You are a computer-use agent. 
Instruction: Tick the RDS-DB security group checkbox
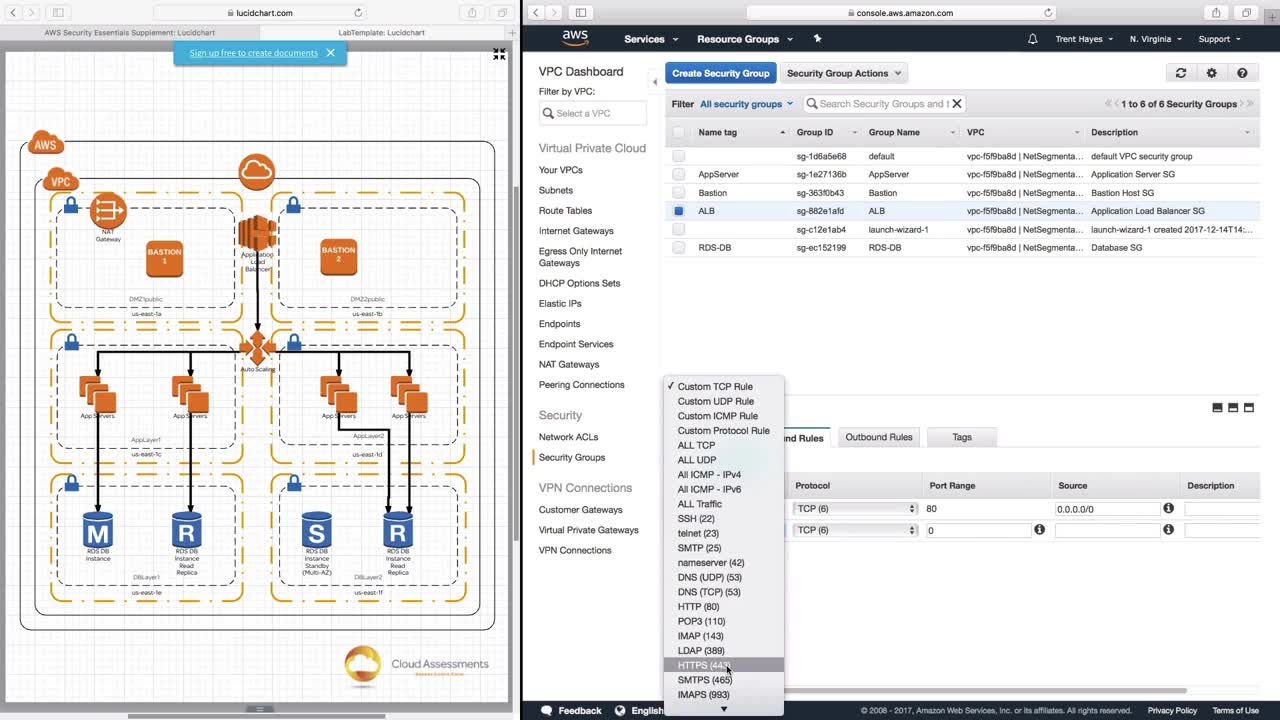(x=679, y=247)
